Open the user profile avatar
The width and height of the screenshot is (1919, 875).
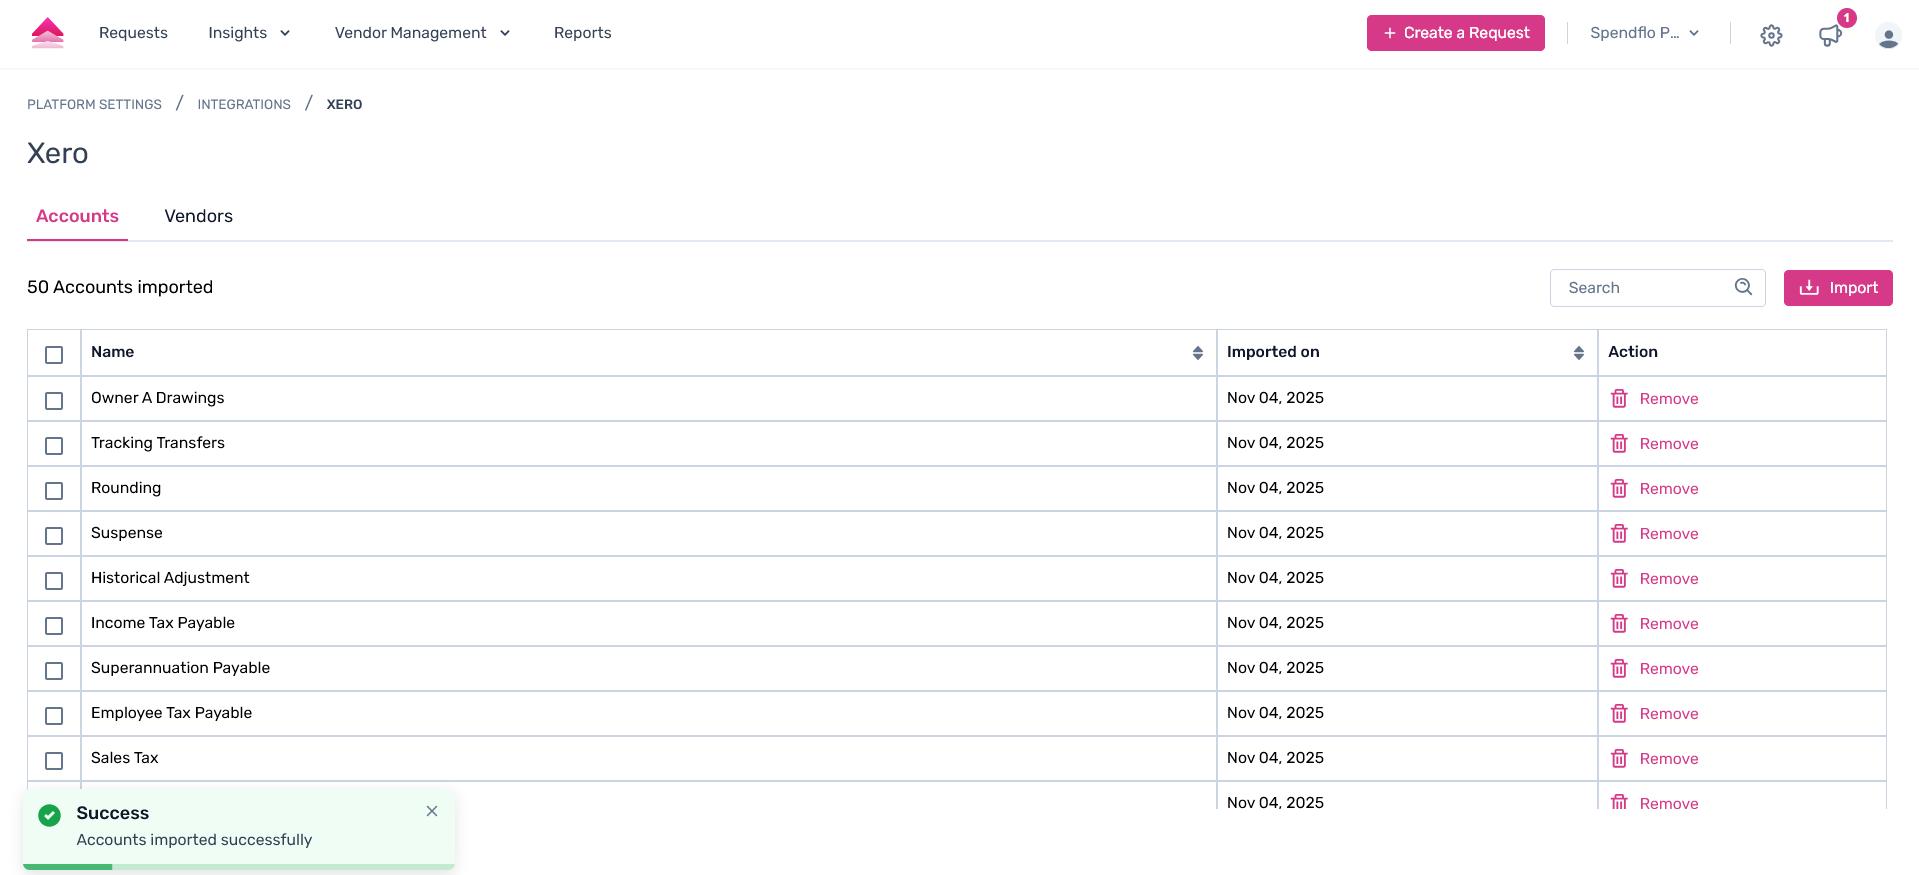1888,36
